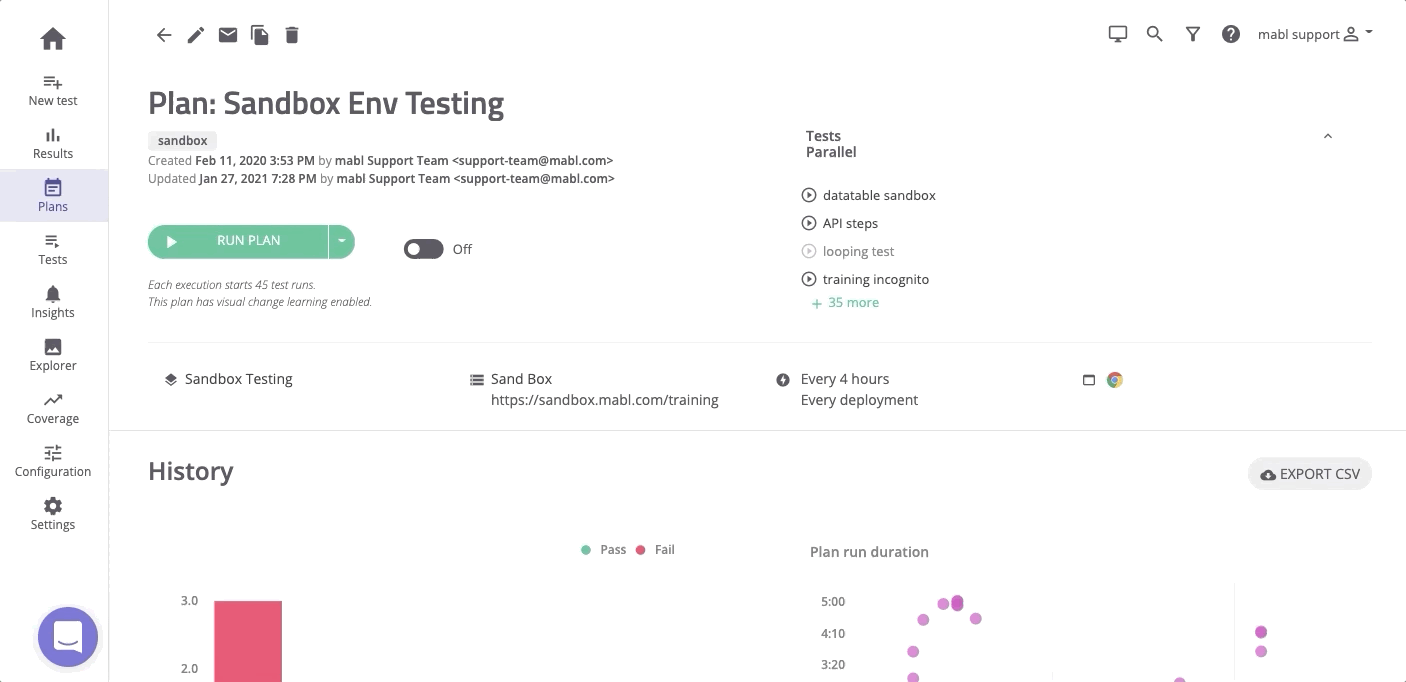
Task: Open the filter funnel icon
Action: point(1193,34)
